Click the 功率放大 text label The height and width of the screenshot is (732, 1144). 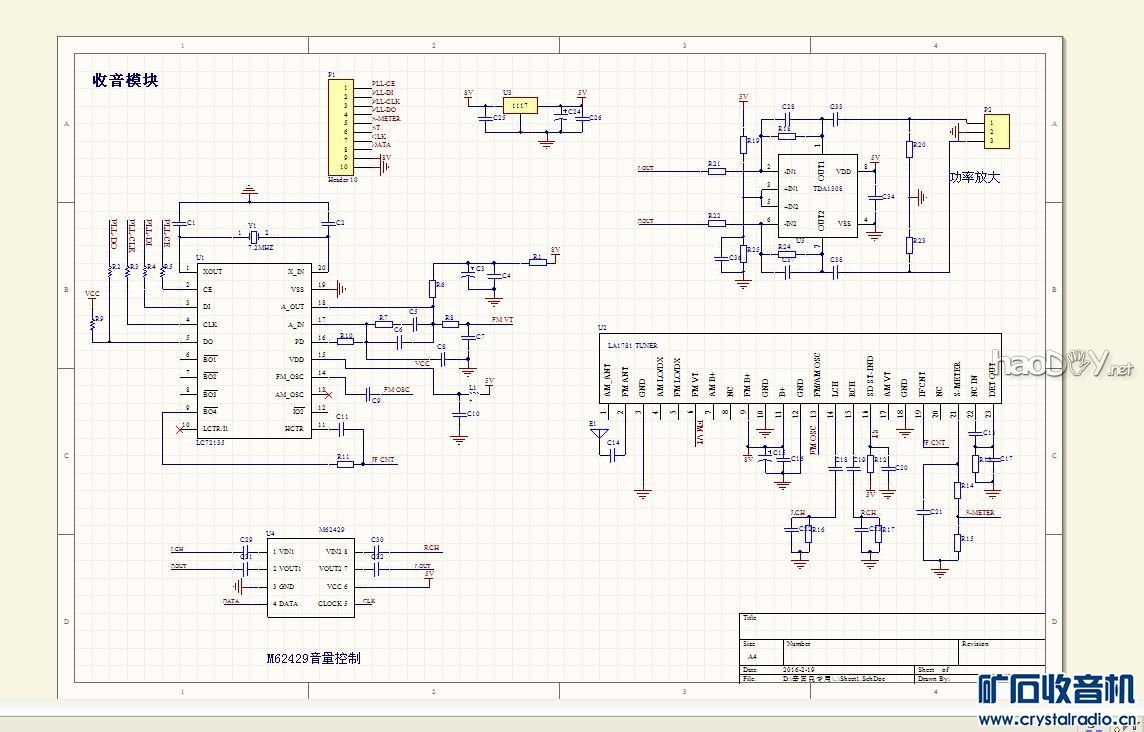pos(974,177)
